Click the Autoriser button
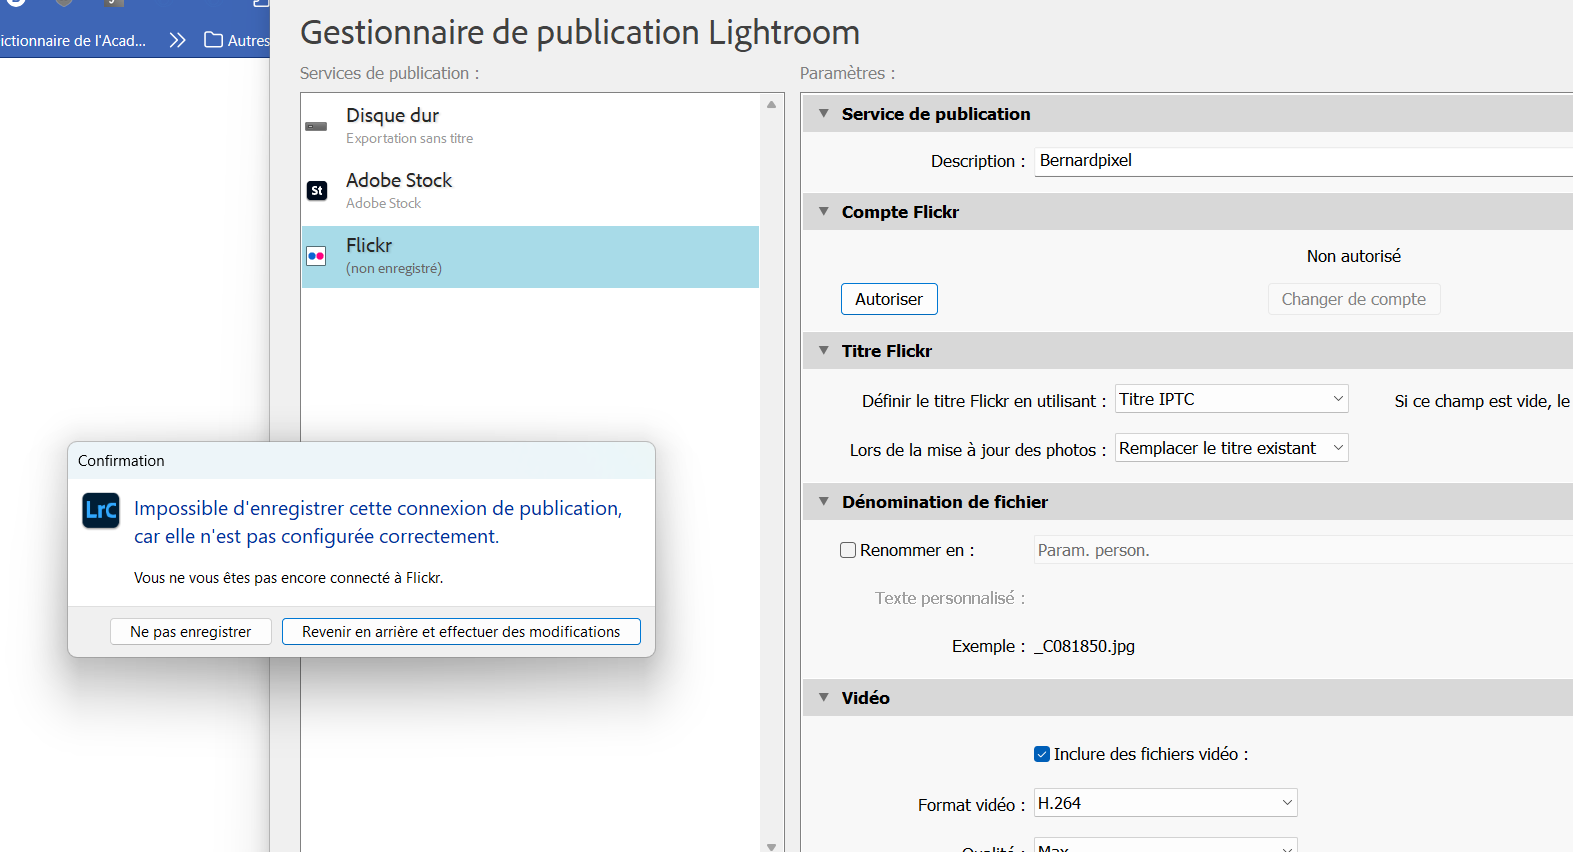Viewport: 1573px width, 852px height. click(889, 299)
